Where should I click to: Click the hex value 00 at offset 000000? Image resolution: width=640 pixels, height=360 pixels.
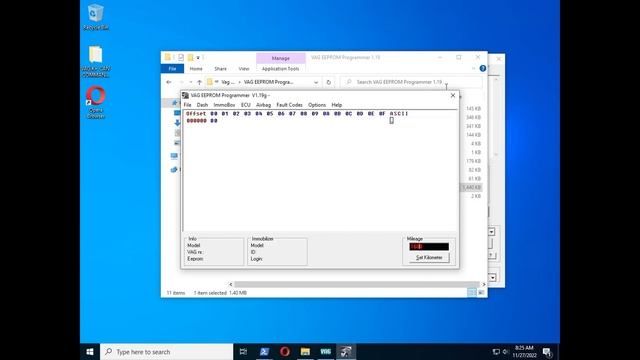pos(214,121)
